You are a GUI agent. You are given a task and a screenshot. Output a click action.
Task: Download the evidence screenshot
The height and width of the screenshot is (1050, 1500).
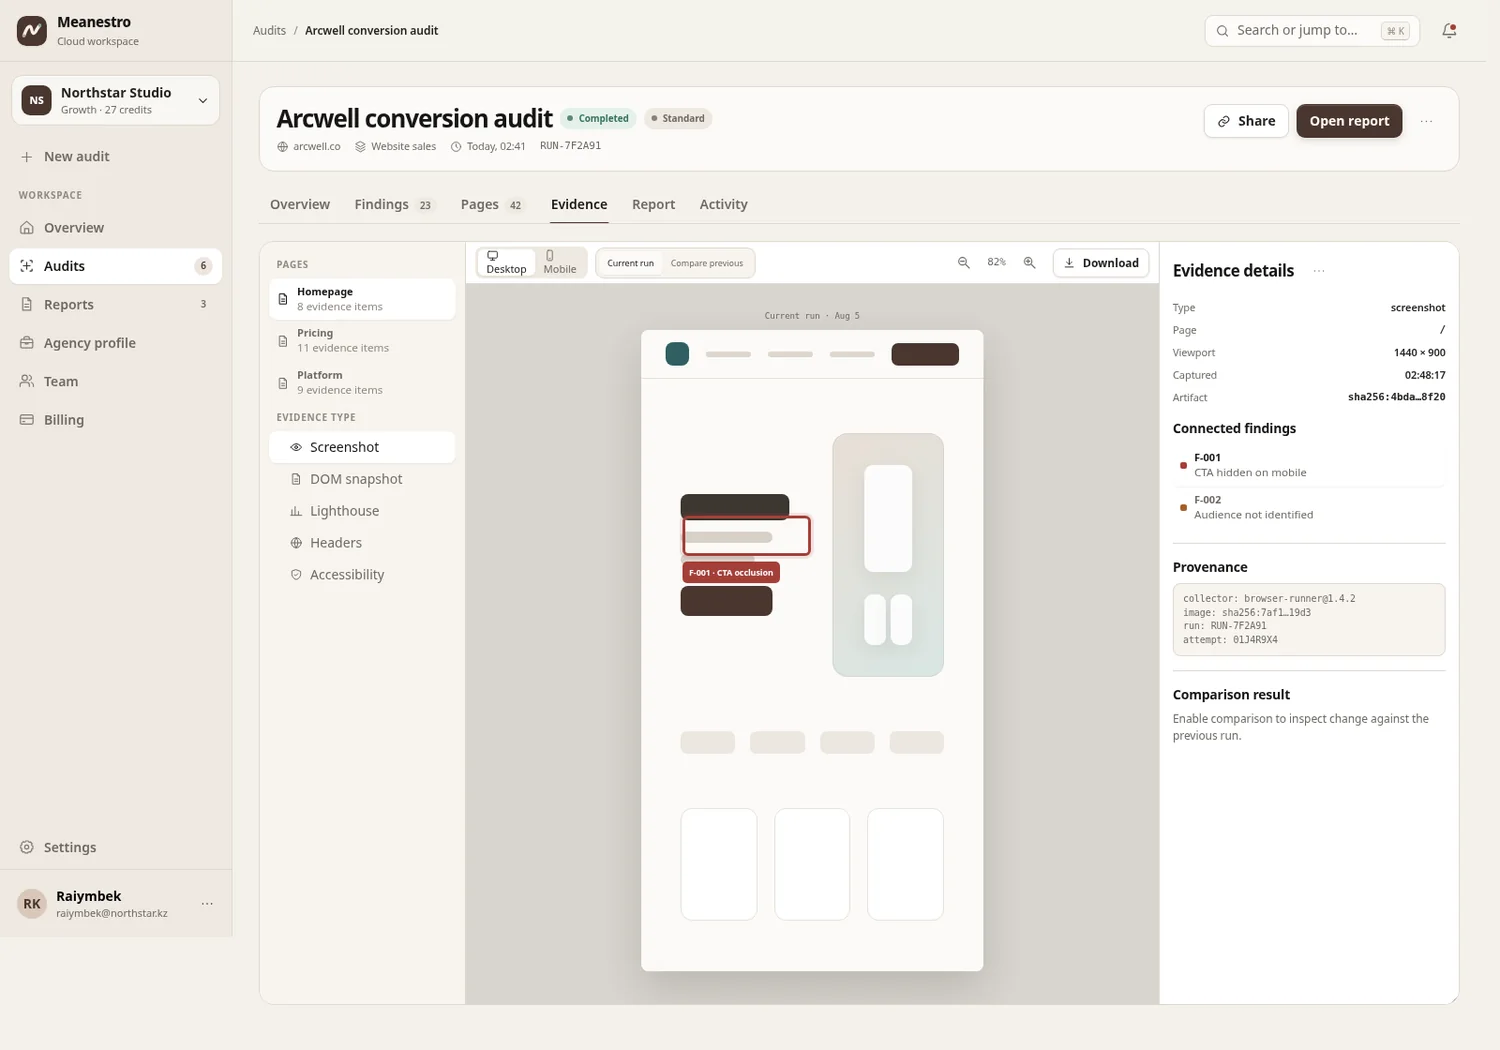point(1101,263)
